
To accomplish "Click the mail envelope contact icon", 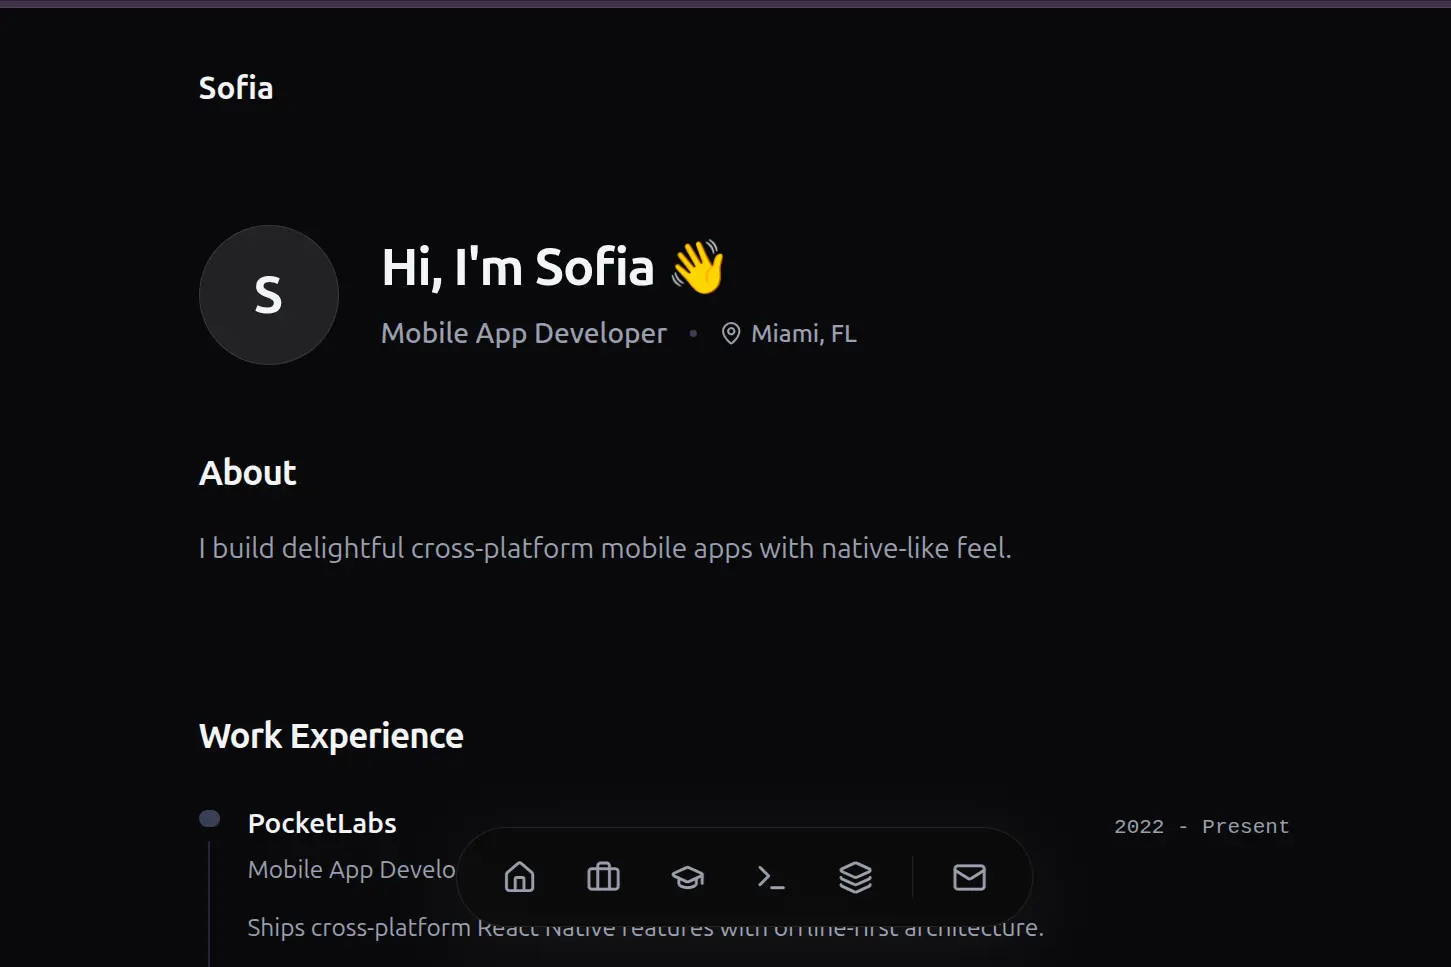I will (969, 877).
